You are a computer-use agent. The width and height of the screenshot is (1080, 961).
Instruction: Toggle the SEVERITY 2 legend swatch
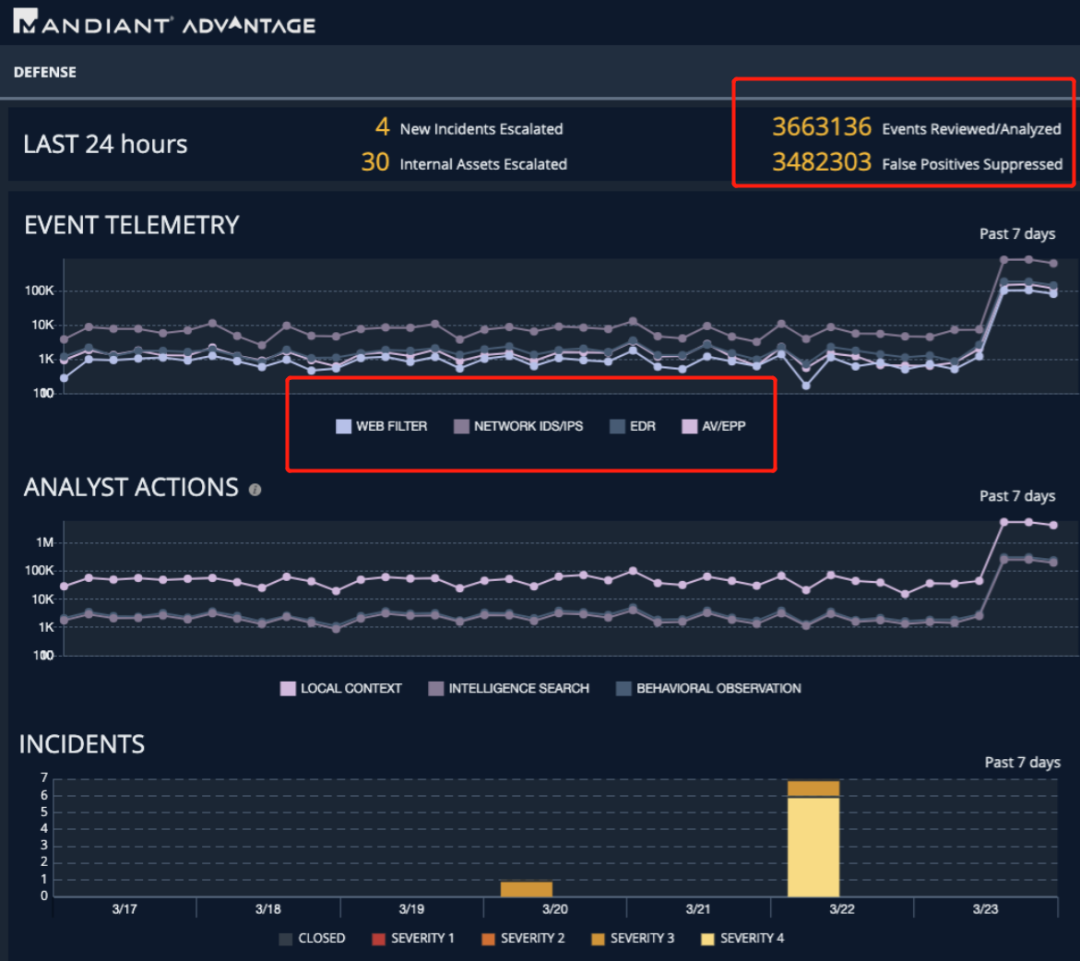(488, 939)
